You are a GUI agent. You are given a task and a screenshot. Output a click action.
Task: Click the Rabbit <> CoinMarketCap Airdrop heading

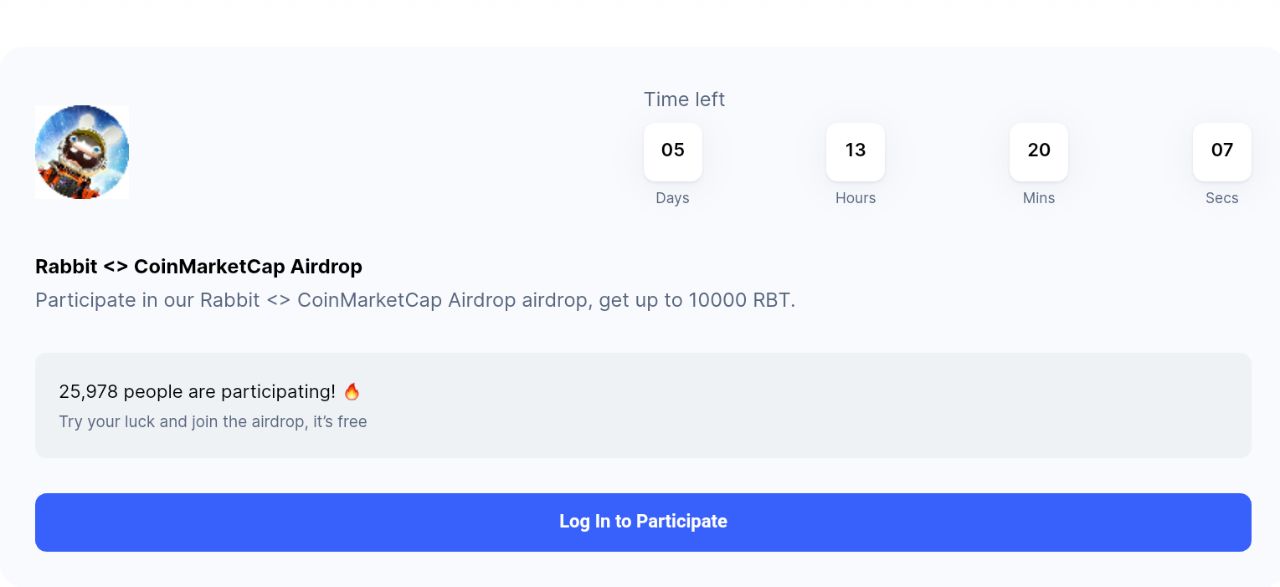point(198,267)
